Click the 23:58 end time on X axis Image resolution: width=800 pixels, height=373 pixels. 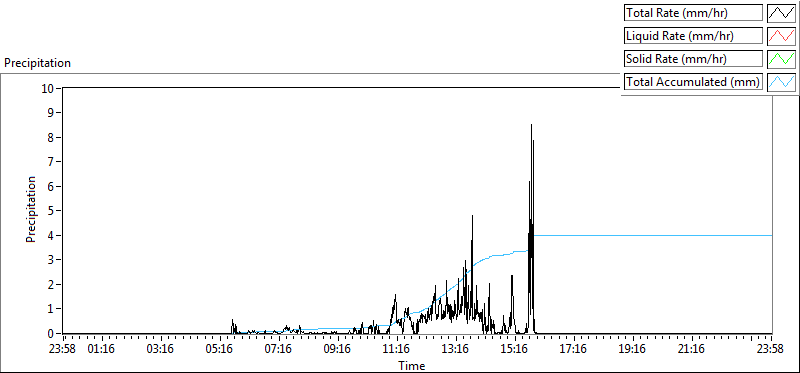click(x=770, y=349)
